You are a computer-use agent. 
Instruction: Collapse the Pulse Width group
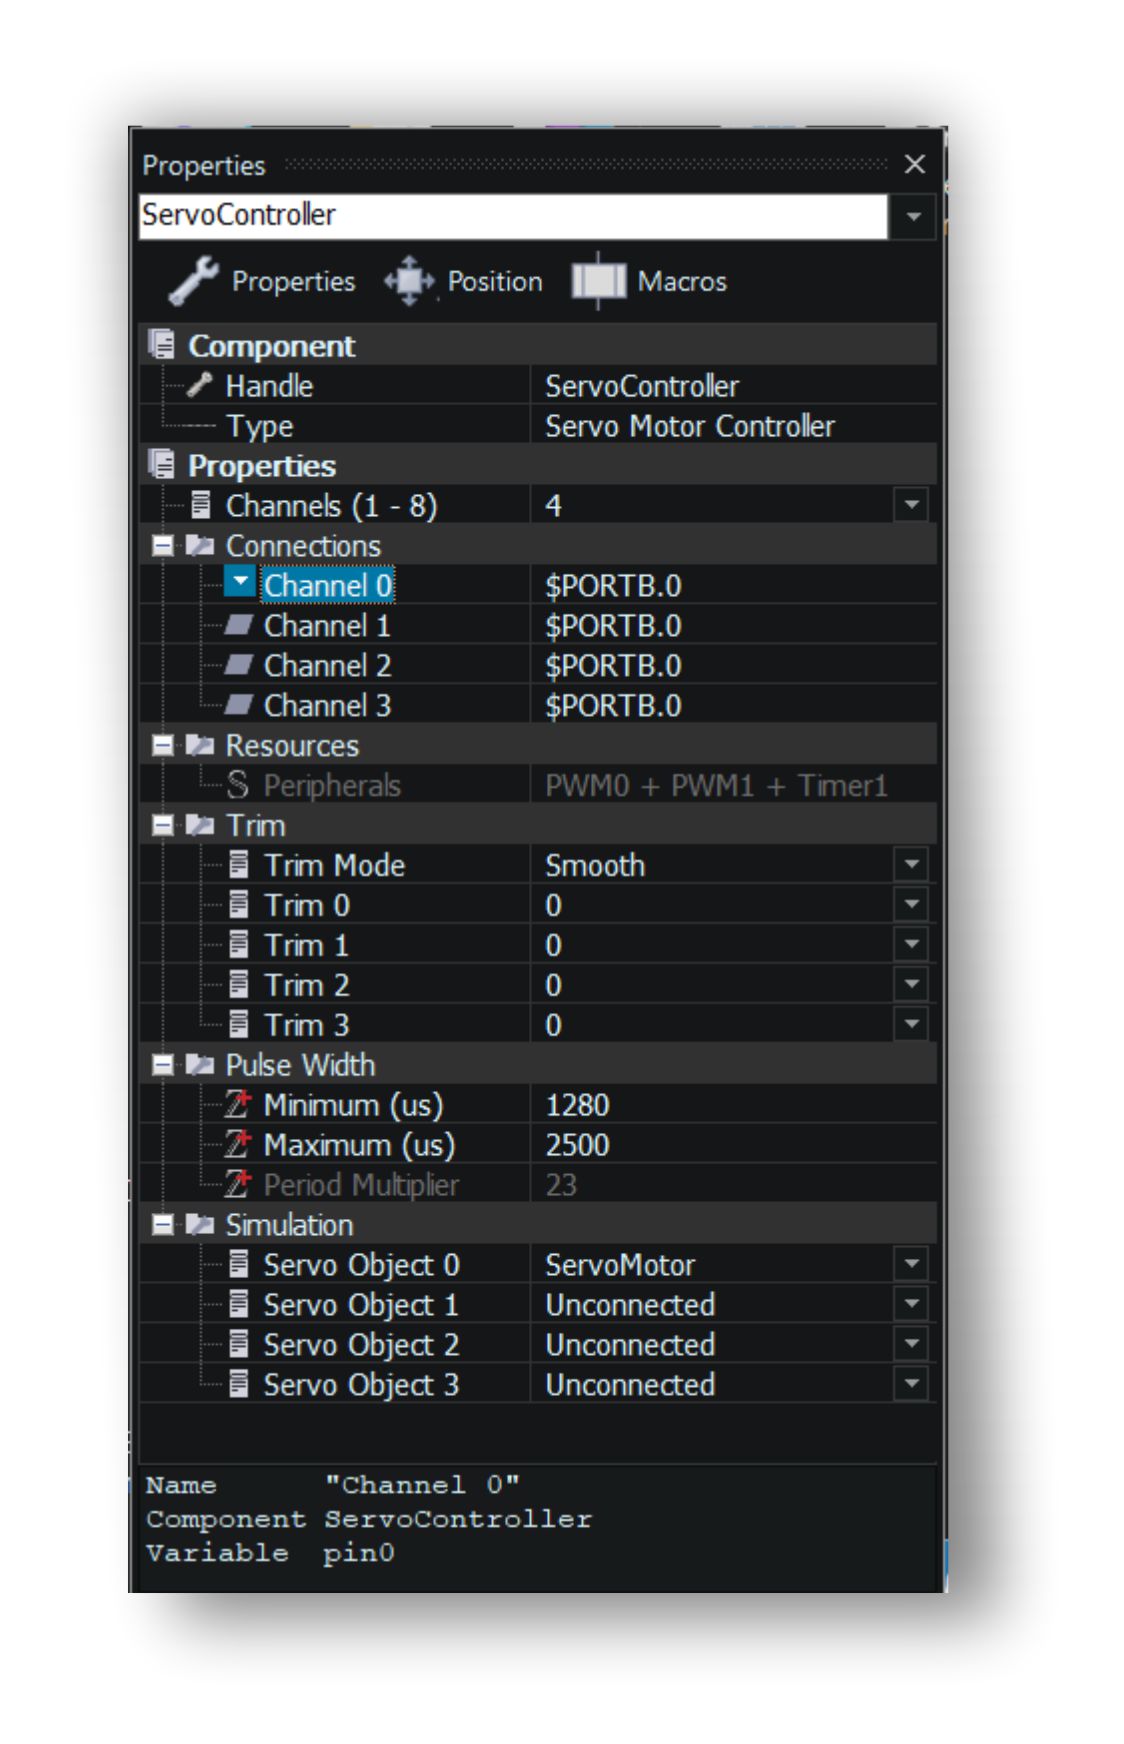point(162,1065)
